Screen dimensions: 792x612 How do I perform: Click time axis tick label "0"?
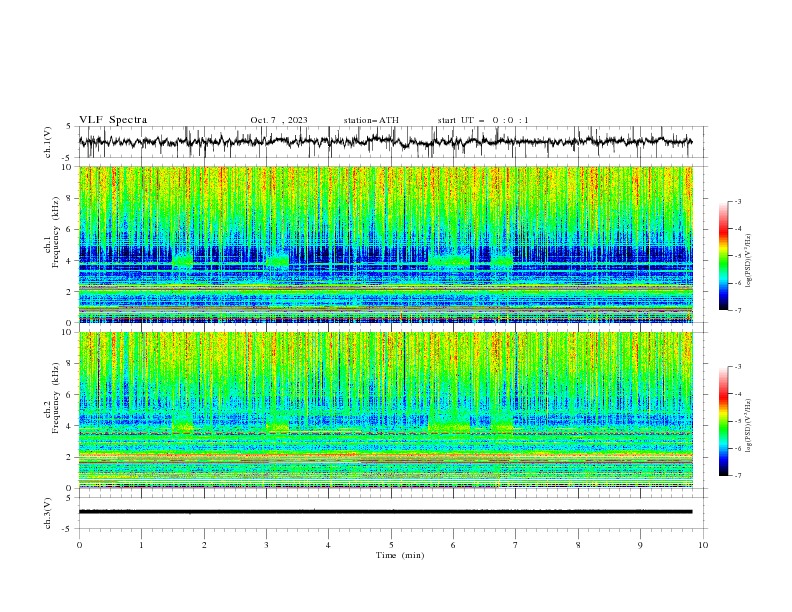click(x=79, y=545)
